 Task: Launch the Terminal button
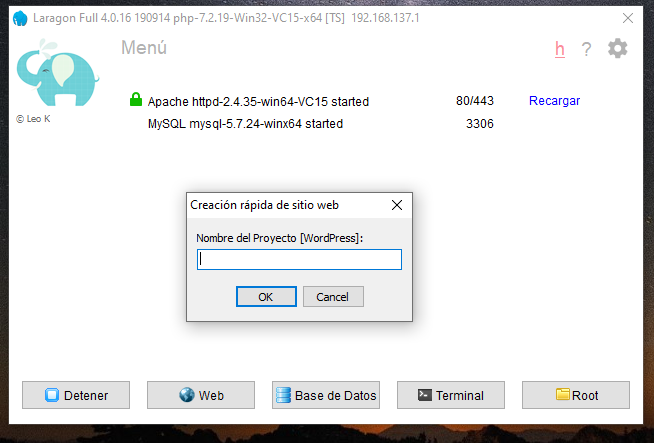[451, 395]
